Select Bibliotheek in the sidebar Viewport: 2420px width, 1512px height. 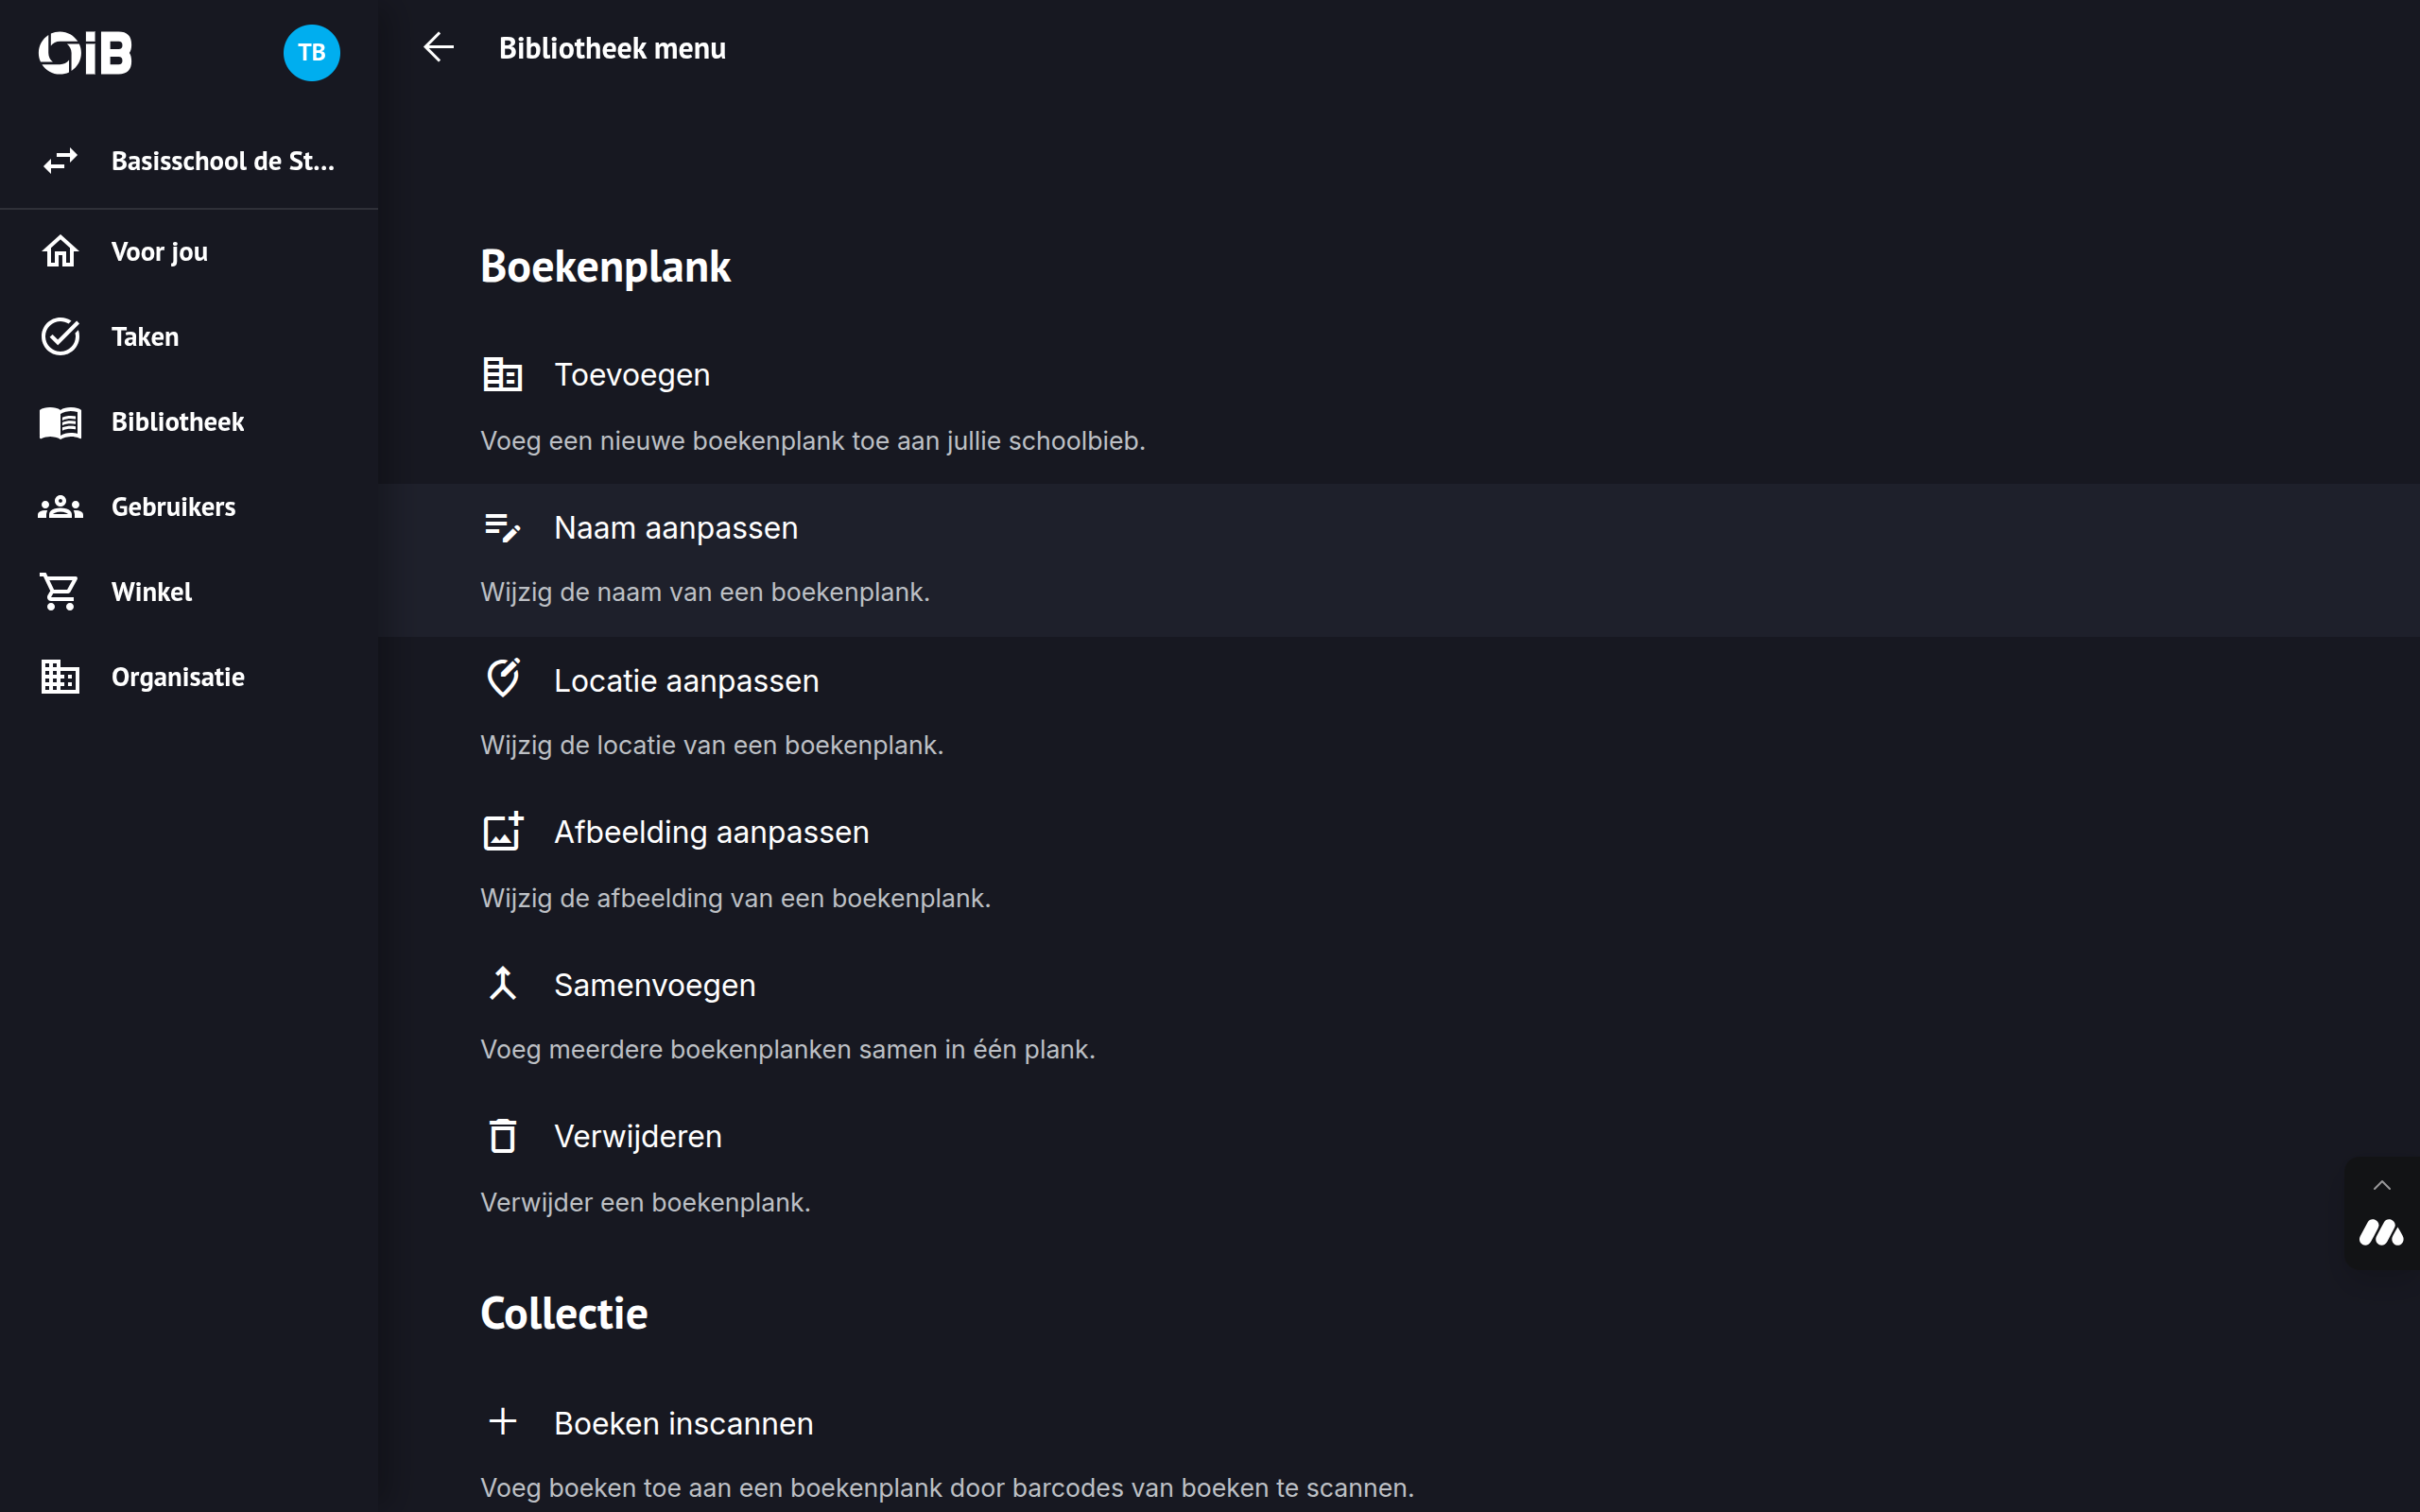177,422
